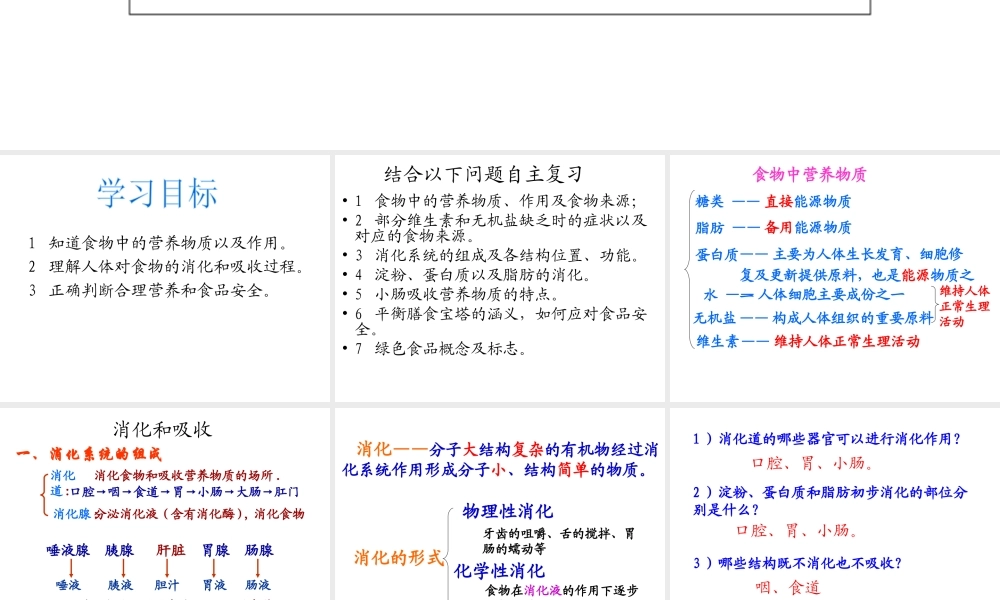Screen dimensions: 1000x600
Task: Click objective line '3 正确判断合理营养和食品安全'
Action: tap(151, 291)
